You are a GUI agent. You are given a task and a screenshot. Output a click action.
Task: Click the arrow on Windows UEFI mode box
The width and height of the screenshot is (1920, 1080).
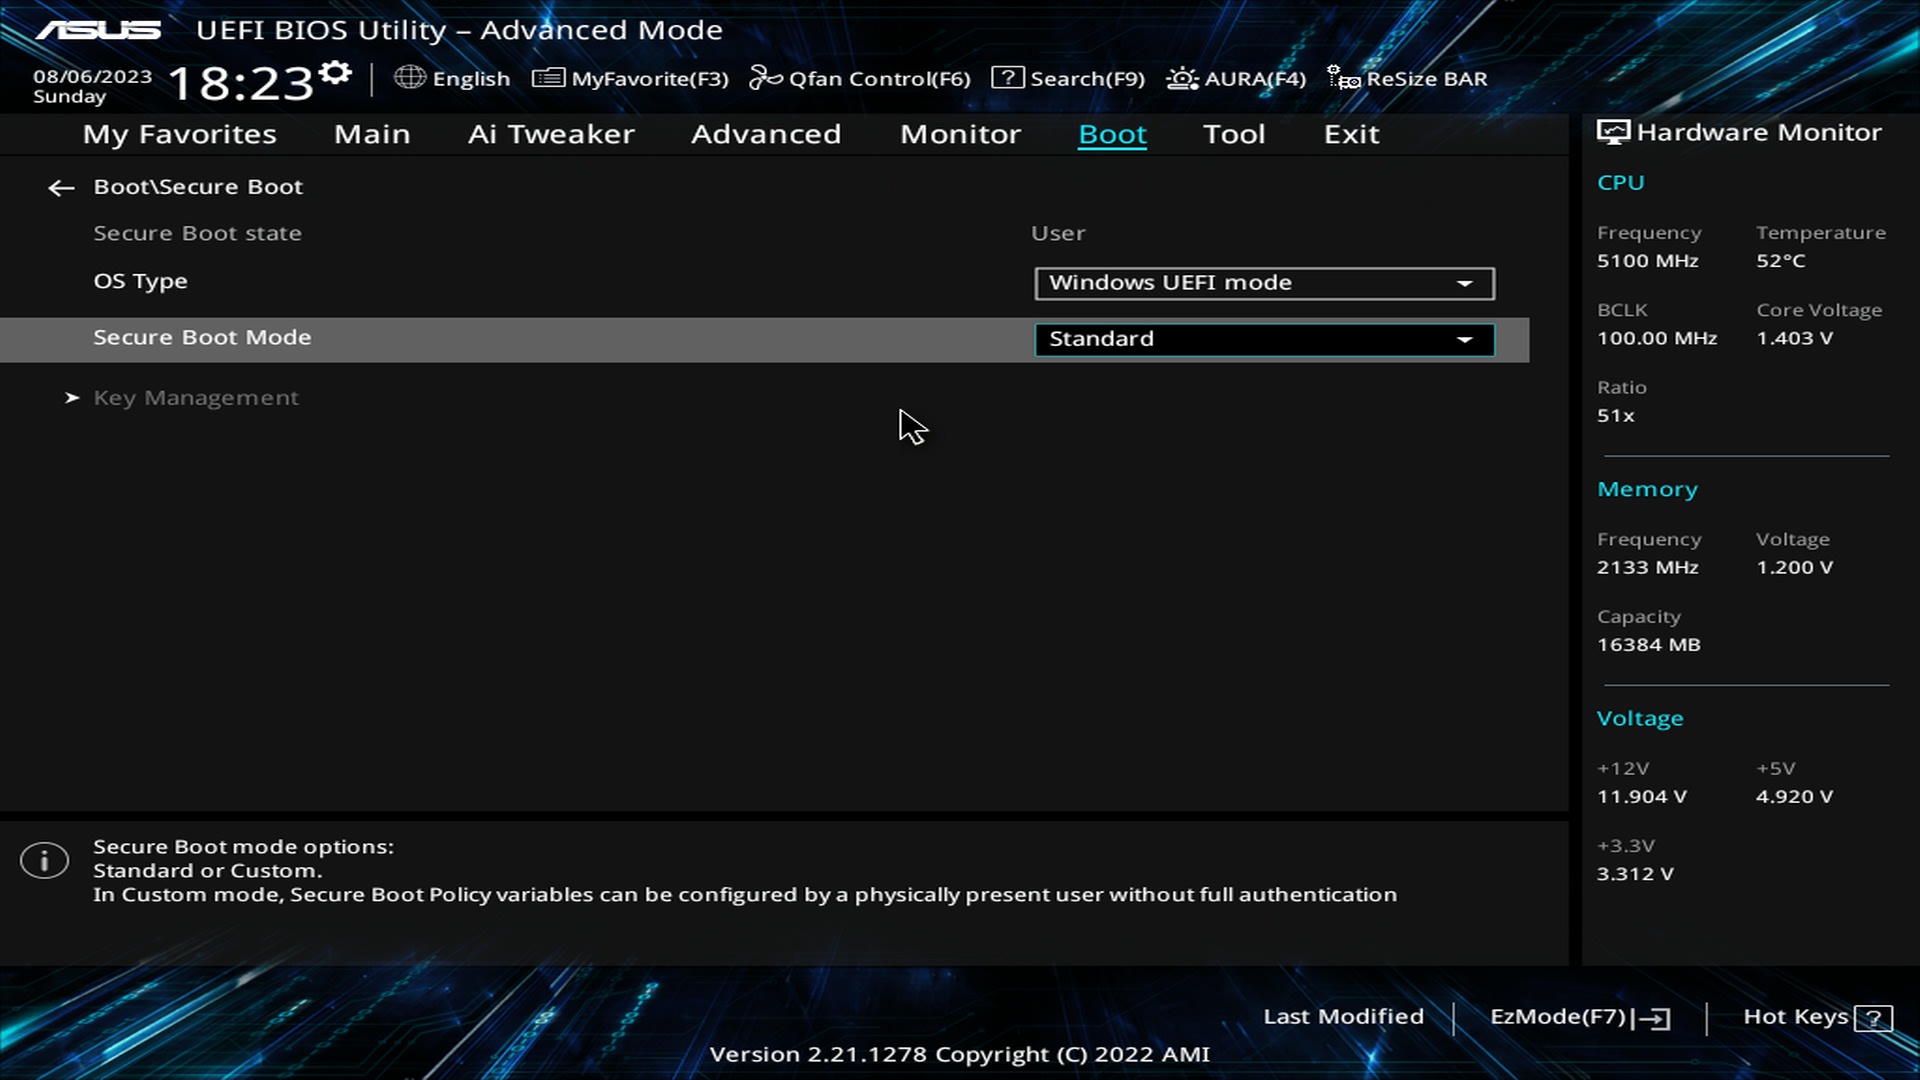pos(1465,284)
